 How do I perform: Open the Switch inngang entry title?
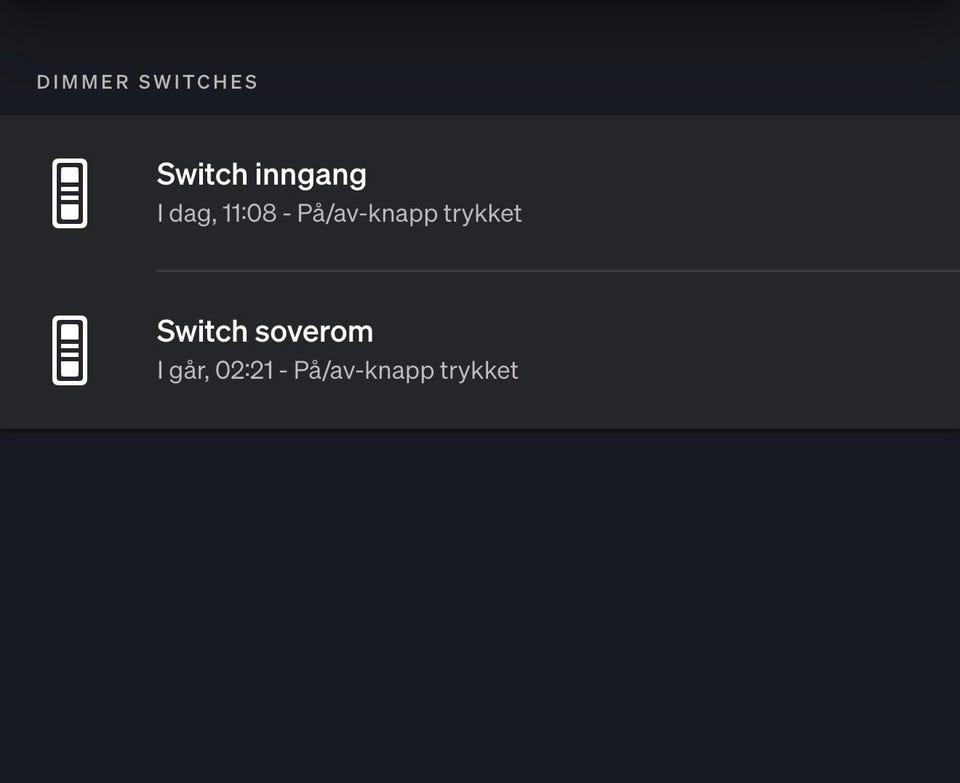pos(261,175)
